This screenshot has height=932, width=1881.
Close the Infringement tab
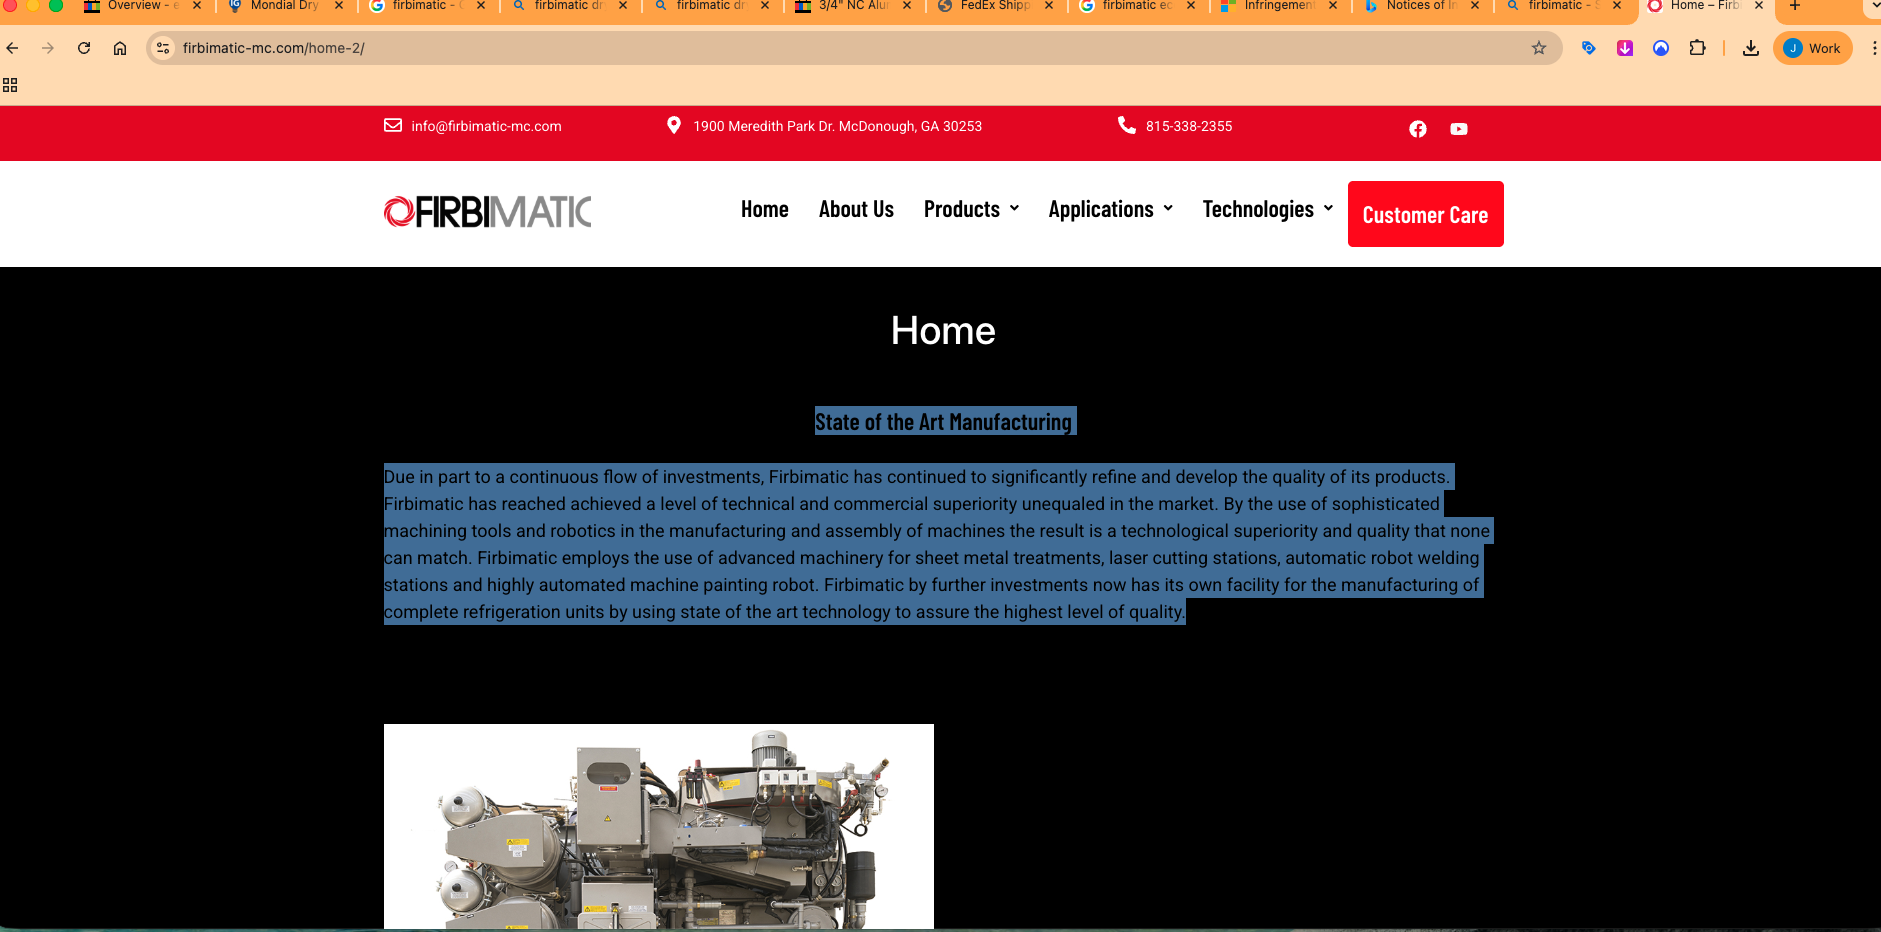[x=1333, y=6]
